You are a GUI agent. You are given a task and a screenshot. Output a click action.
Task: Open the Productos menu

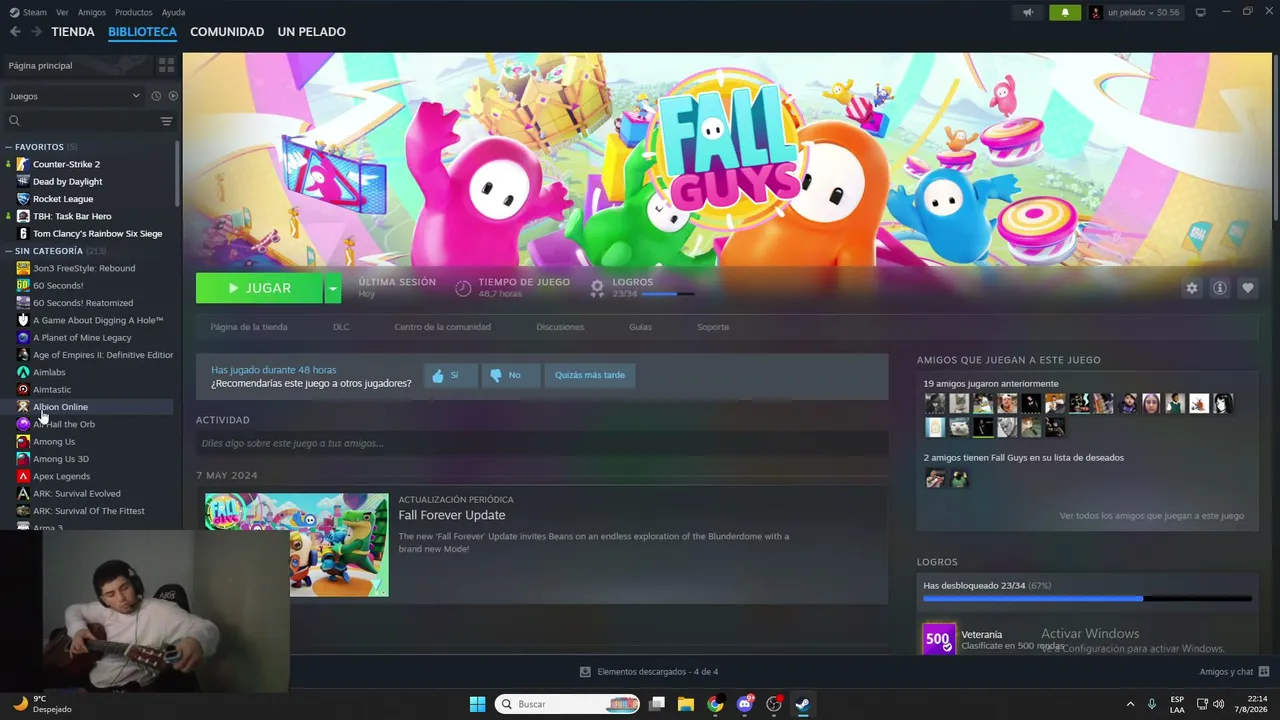coord(134,12)
